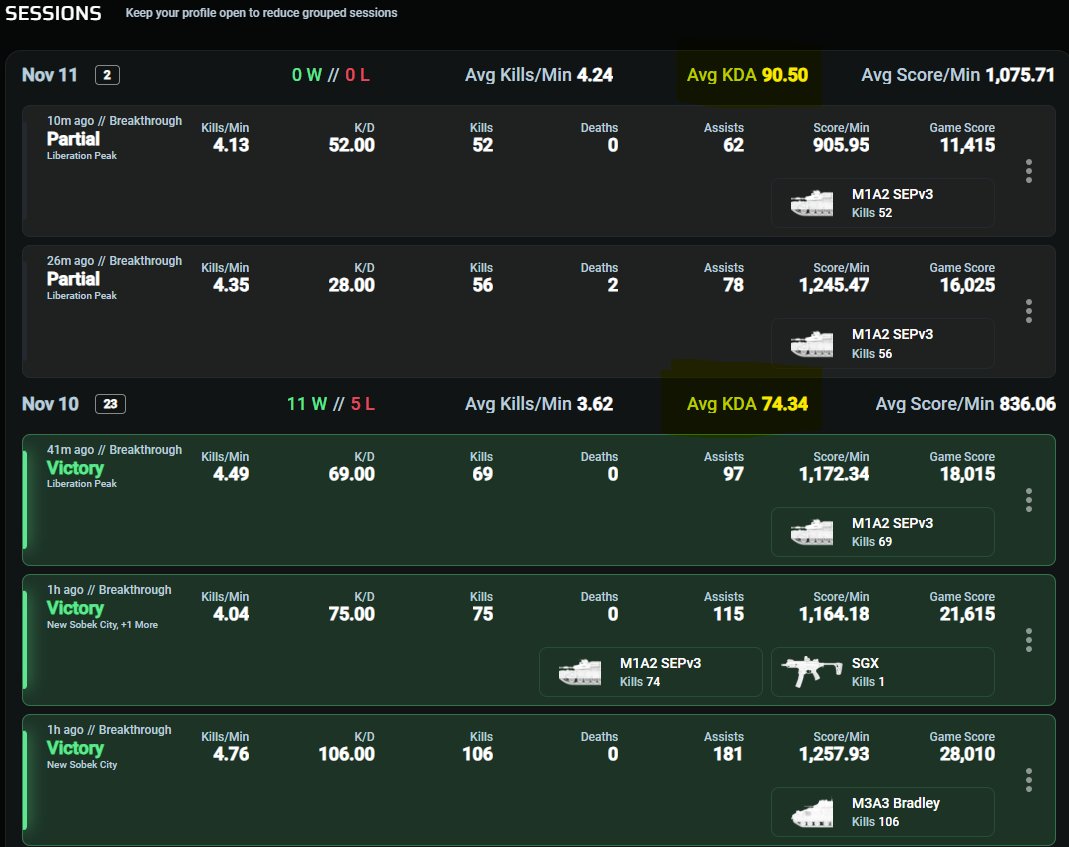Screen dimensions: 1069x847
Task: Click the Assists 115 value
Action: (728, 614)
